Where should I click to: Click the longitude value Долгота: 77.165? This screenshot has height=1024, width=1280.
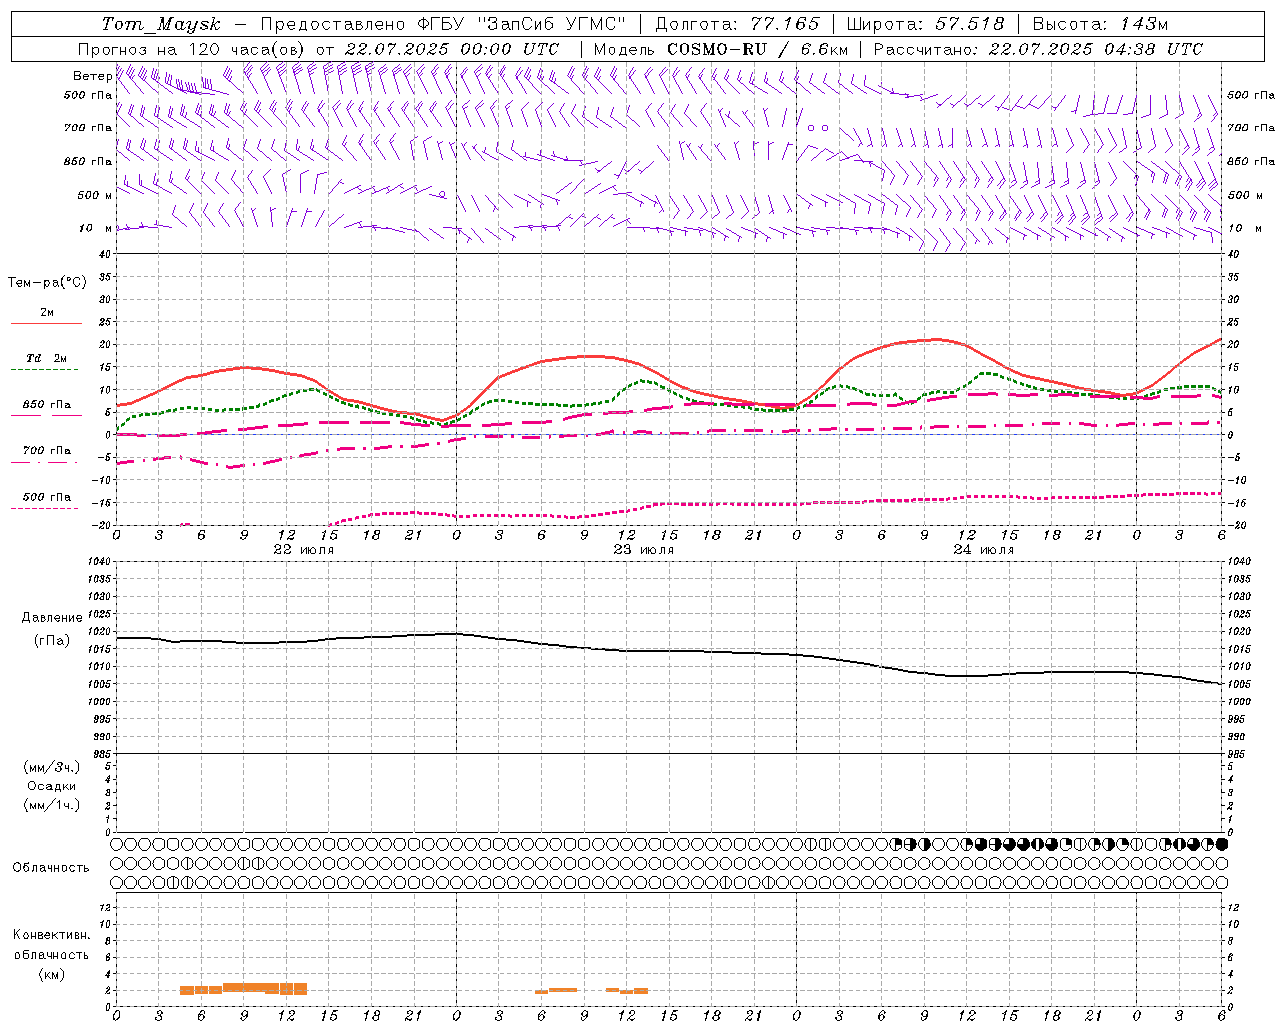coord(738,24)
